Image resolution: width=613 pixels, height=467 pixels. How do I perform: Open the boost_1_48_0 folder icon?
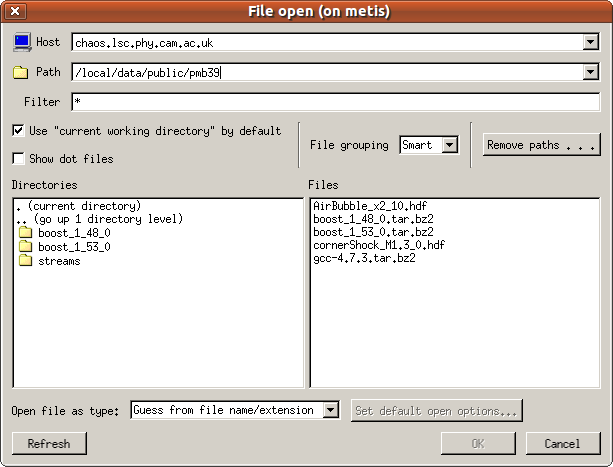[x=26, y=233]
